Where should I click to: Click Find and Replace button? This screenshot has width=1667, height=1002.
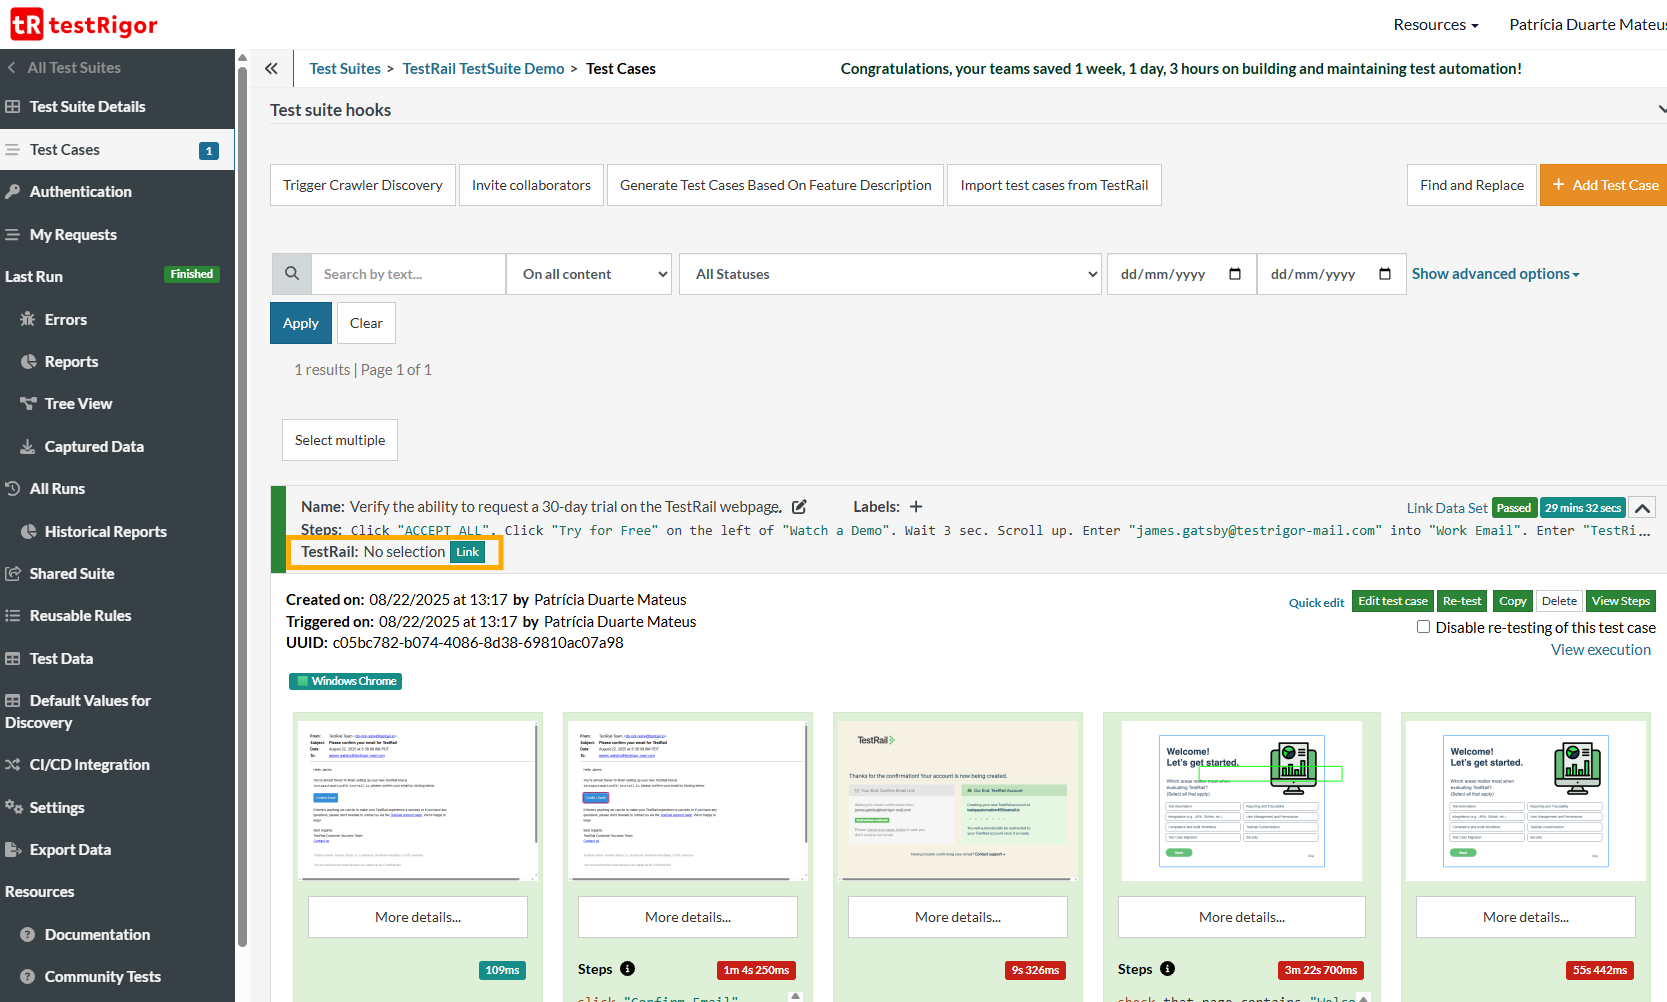(x=1472, y=185)
